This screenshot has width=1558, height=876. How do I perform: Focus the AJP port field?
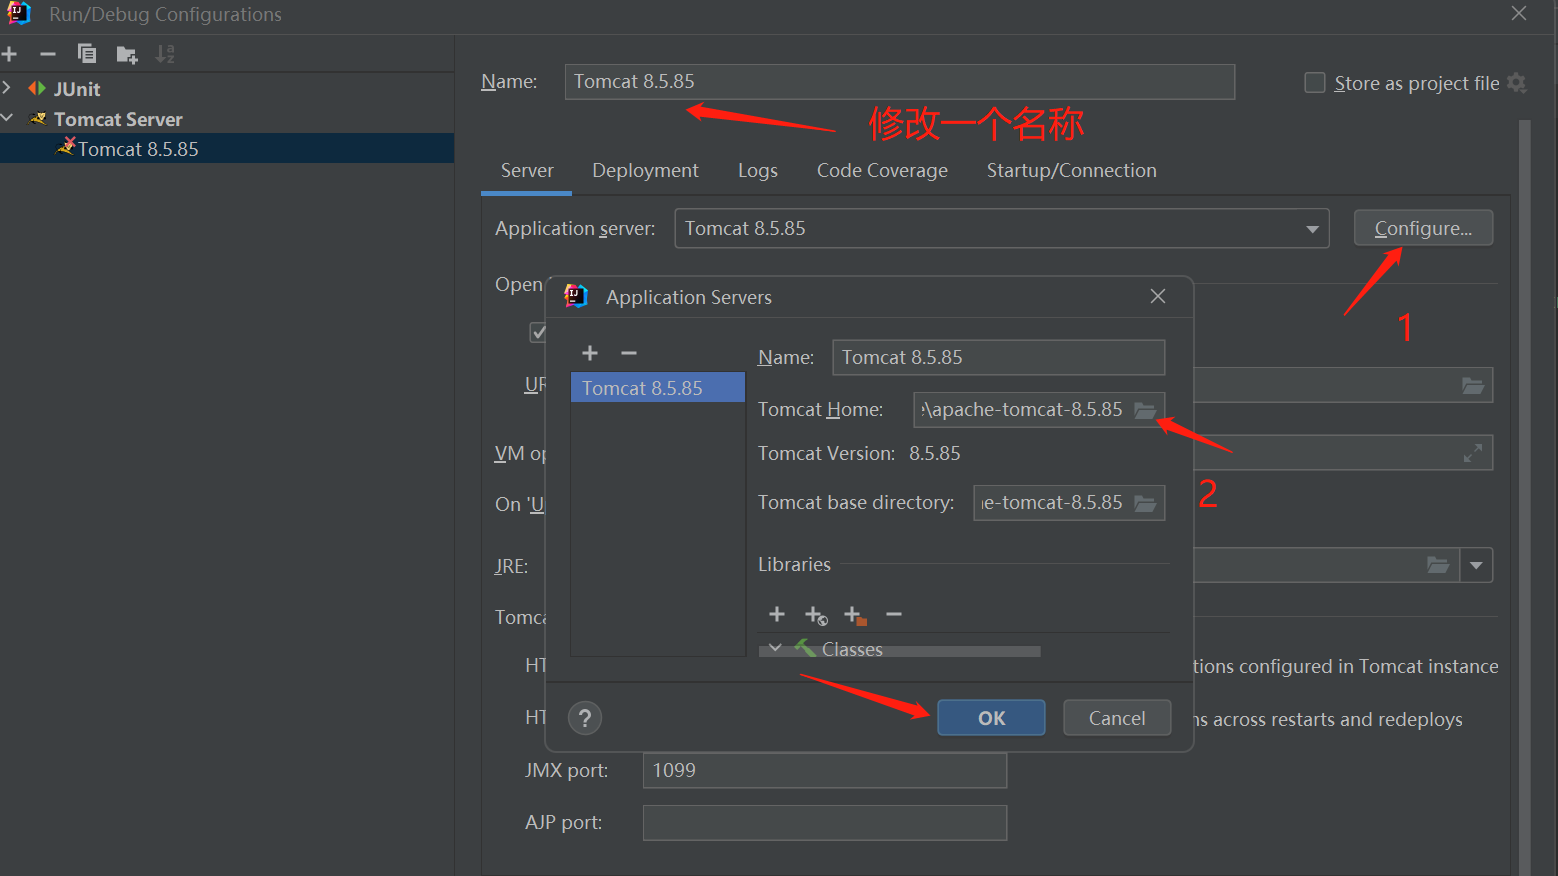coord(825,823)
